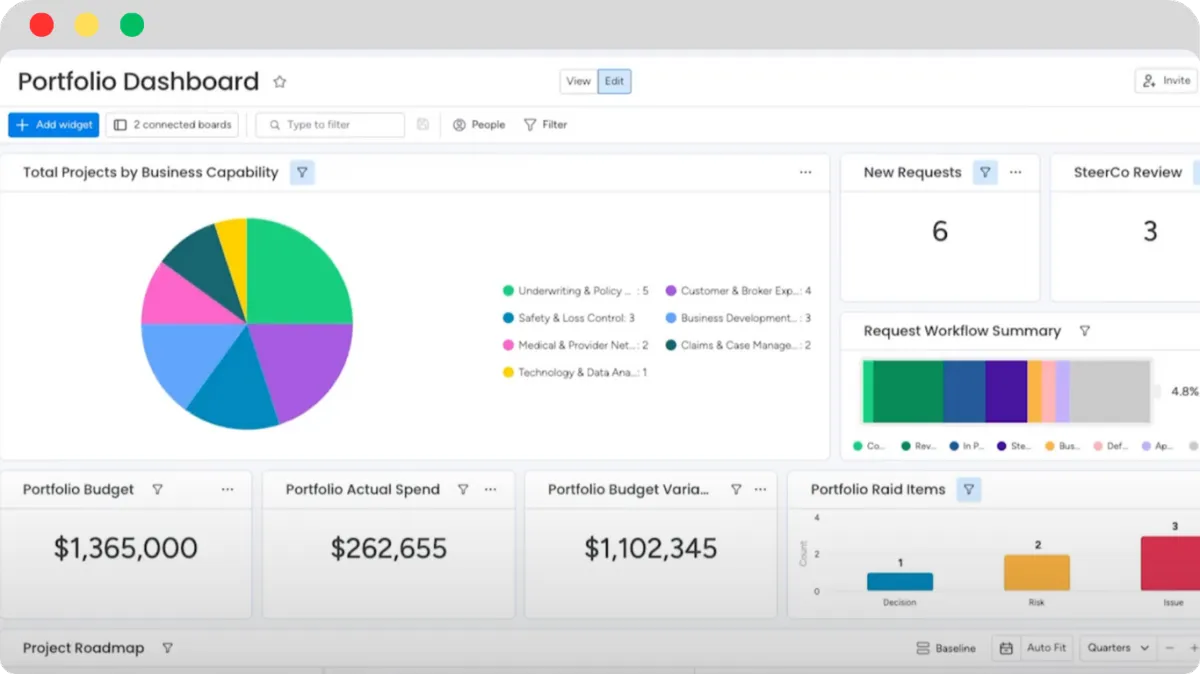Click the Safety & Loss Control legend entry
This screenshot has height=674, width=1200.
coord(569,318)
